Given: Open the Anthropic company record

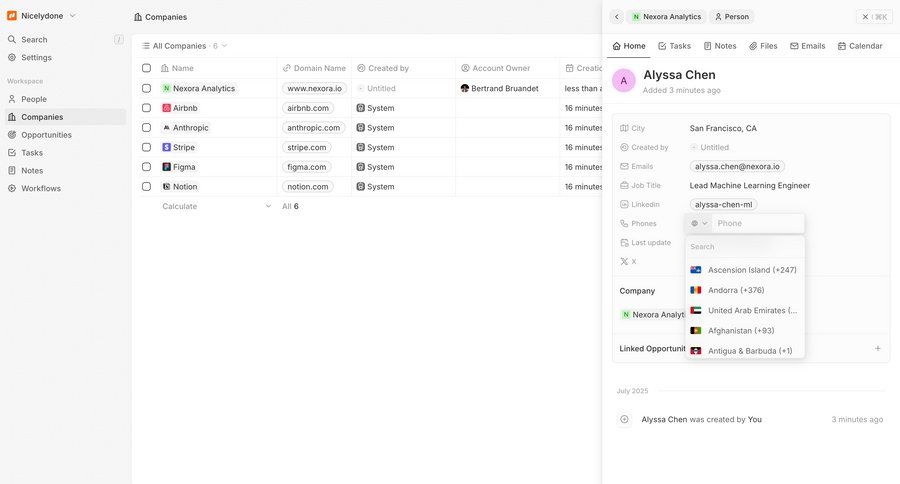Looking at the screenshot, I should 185,127.
